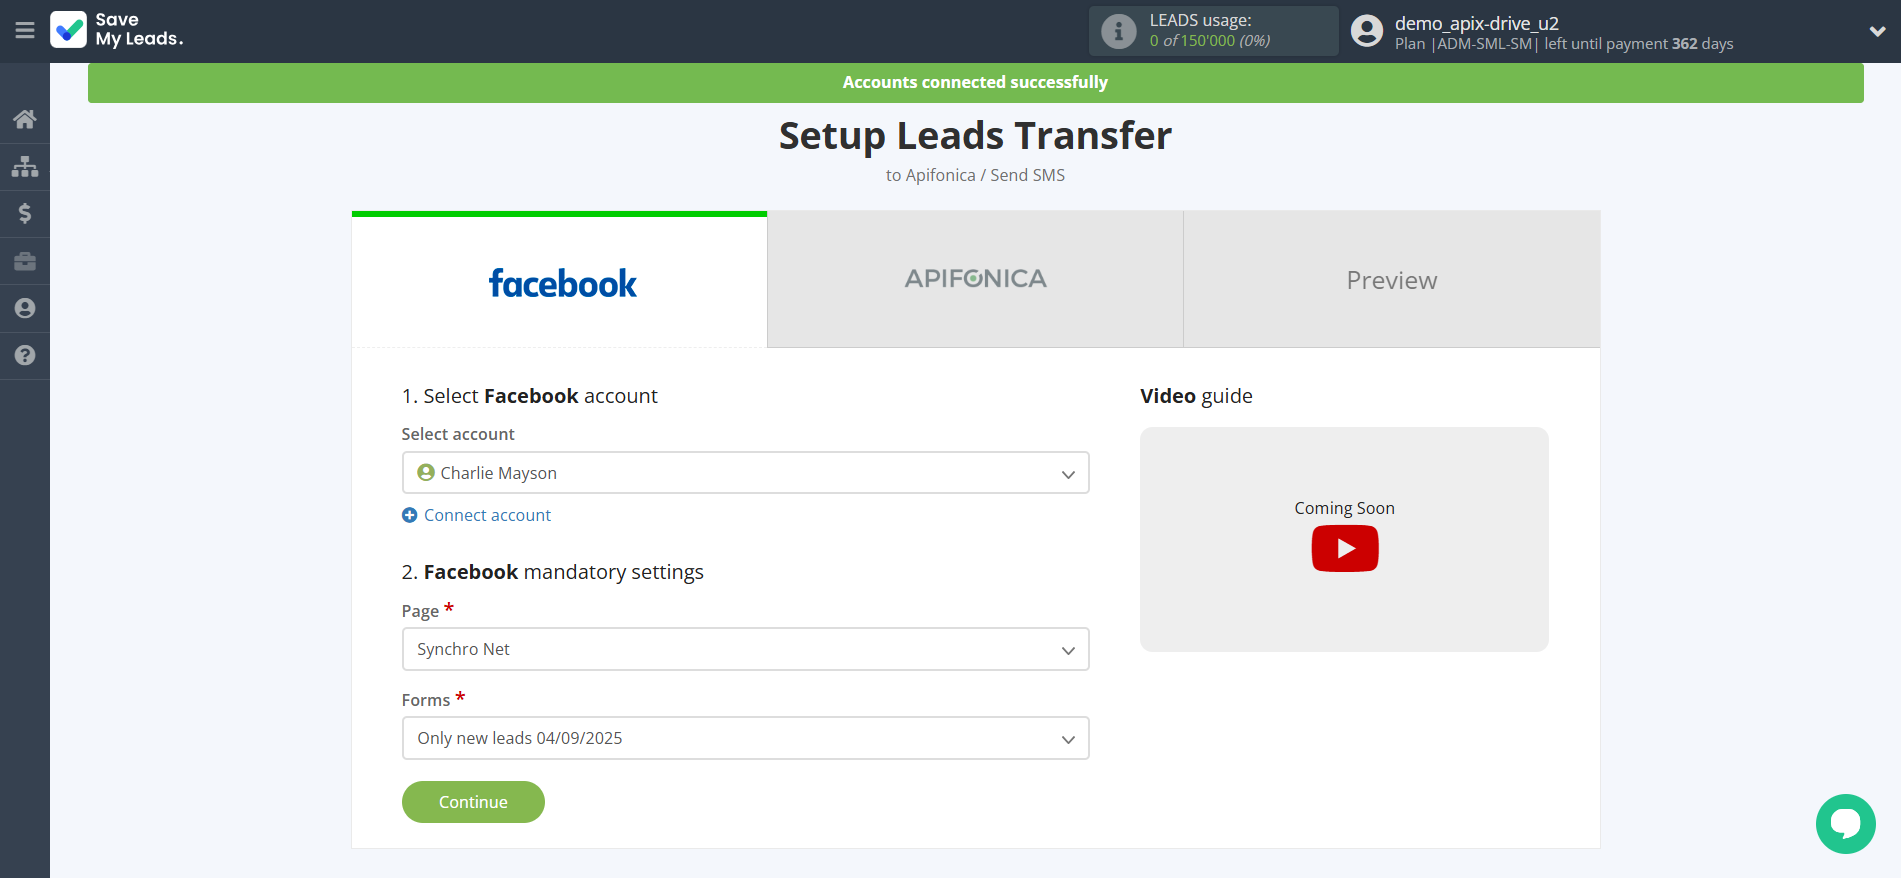
Task: Open the briefcase sidebar icon
Action: coord(25,261)
